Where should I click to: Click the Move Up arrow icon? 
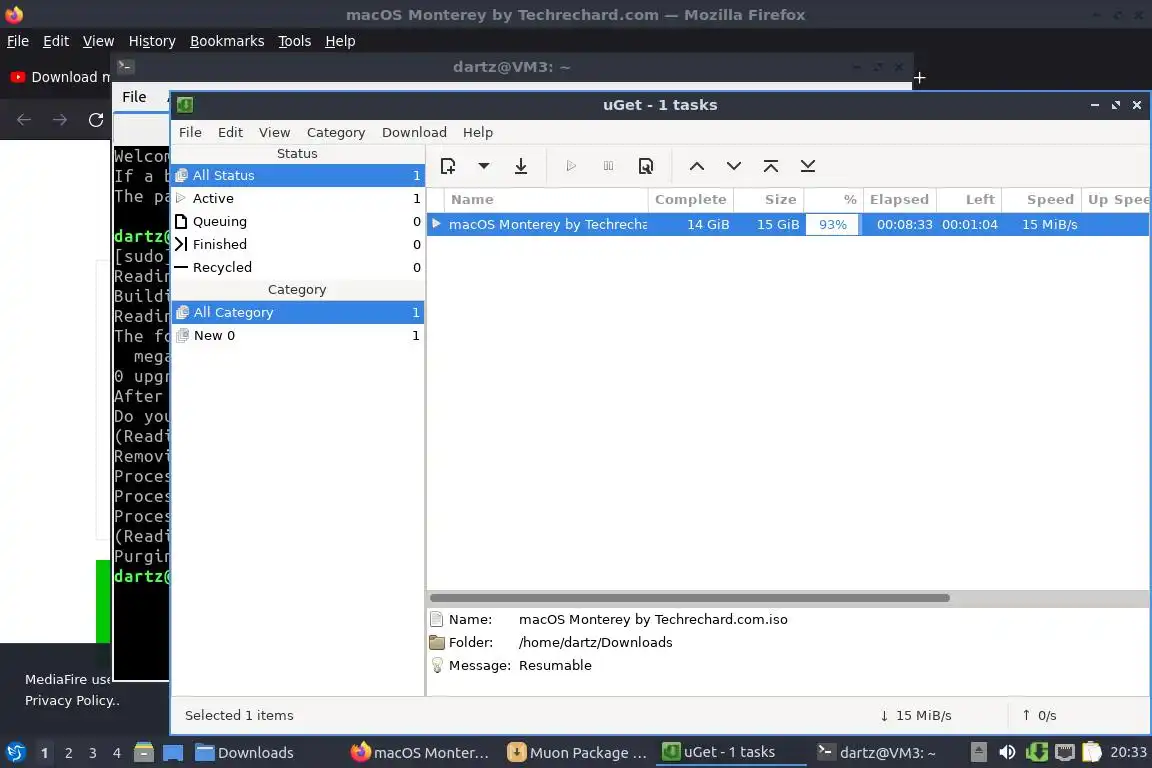[x=696, y=166]
